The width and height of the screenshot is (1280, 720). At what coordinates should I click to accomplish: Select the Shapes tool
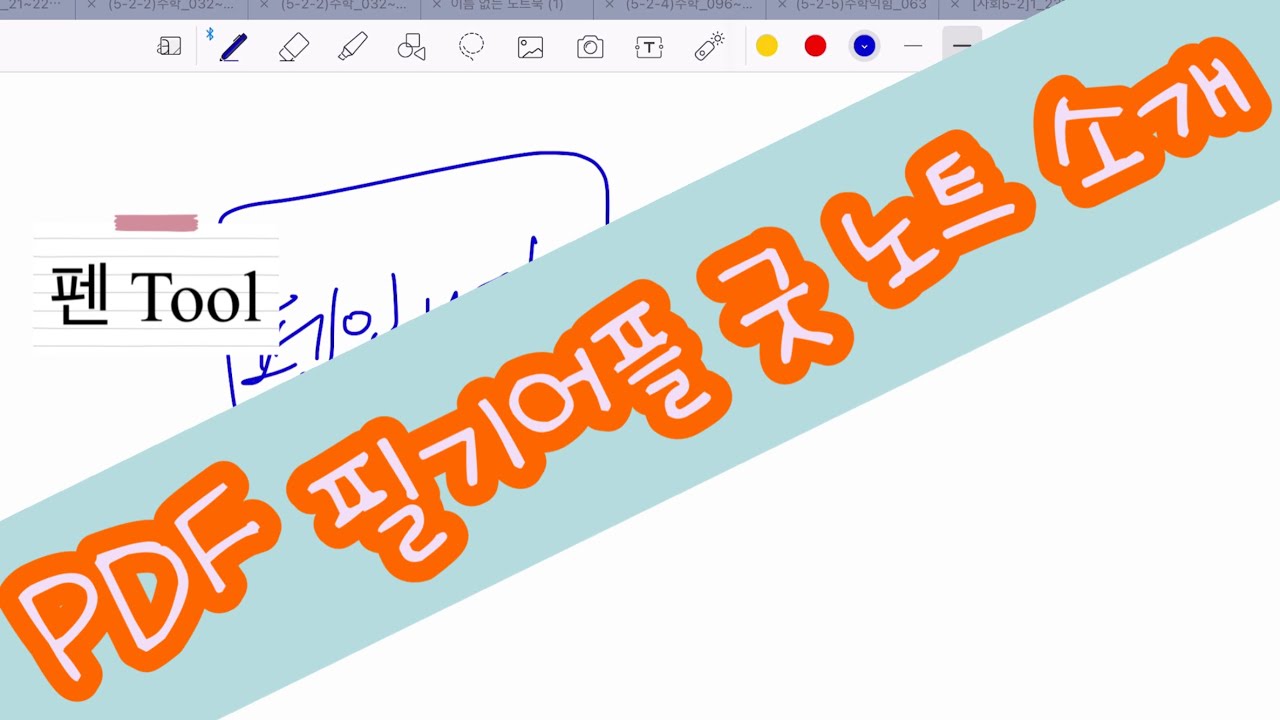pyautogui.click(x=412, y=47)
